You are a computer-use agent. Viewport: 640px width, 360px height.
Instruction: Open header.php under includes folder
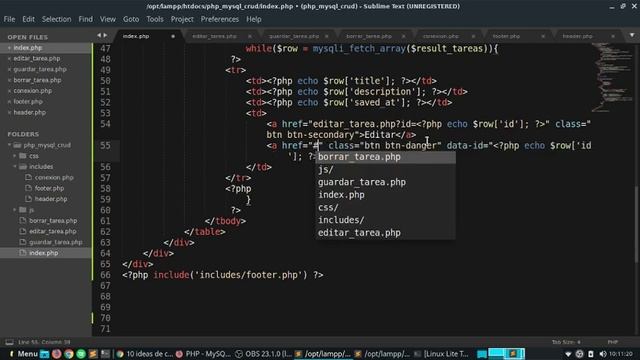51,199
